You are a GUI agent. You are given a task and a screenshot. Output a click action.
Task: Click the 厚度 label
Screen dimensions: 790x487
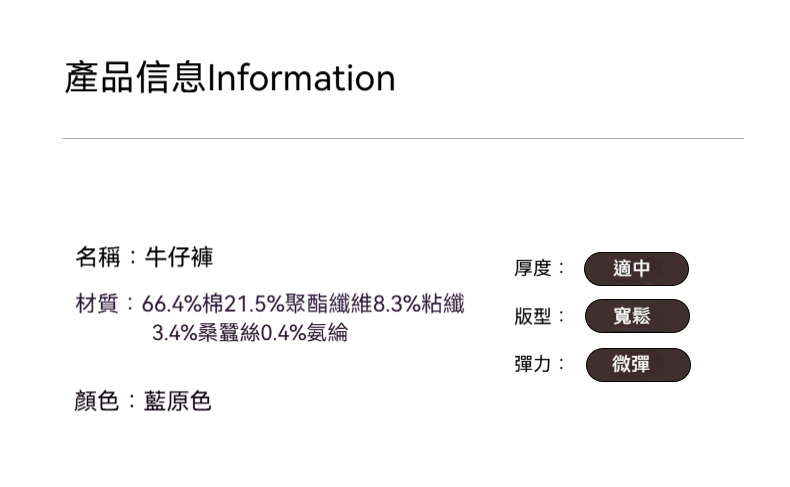coord(534,269)
